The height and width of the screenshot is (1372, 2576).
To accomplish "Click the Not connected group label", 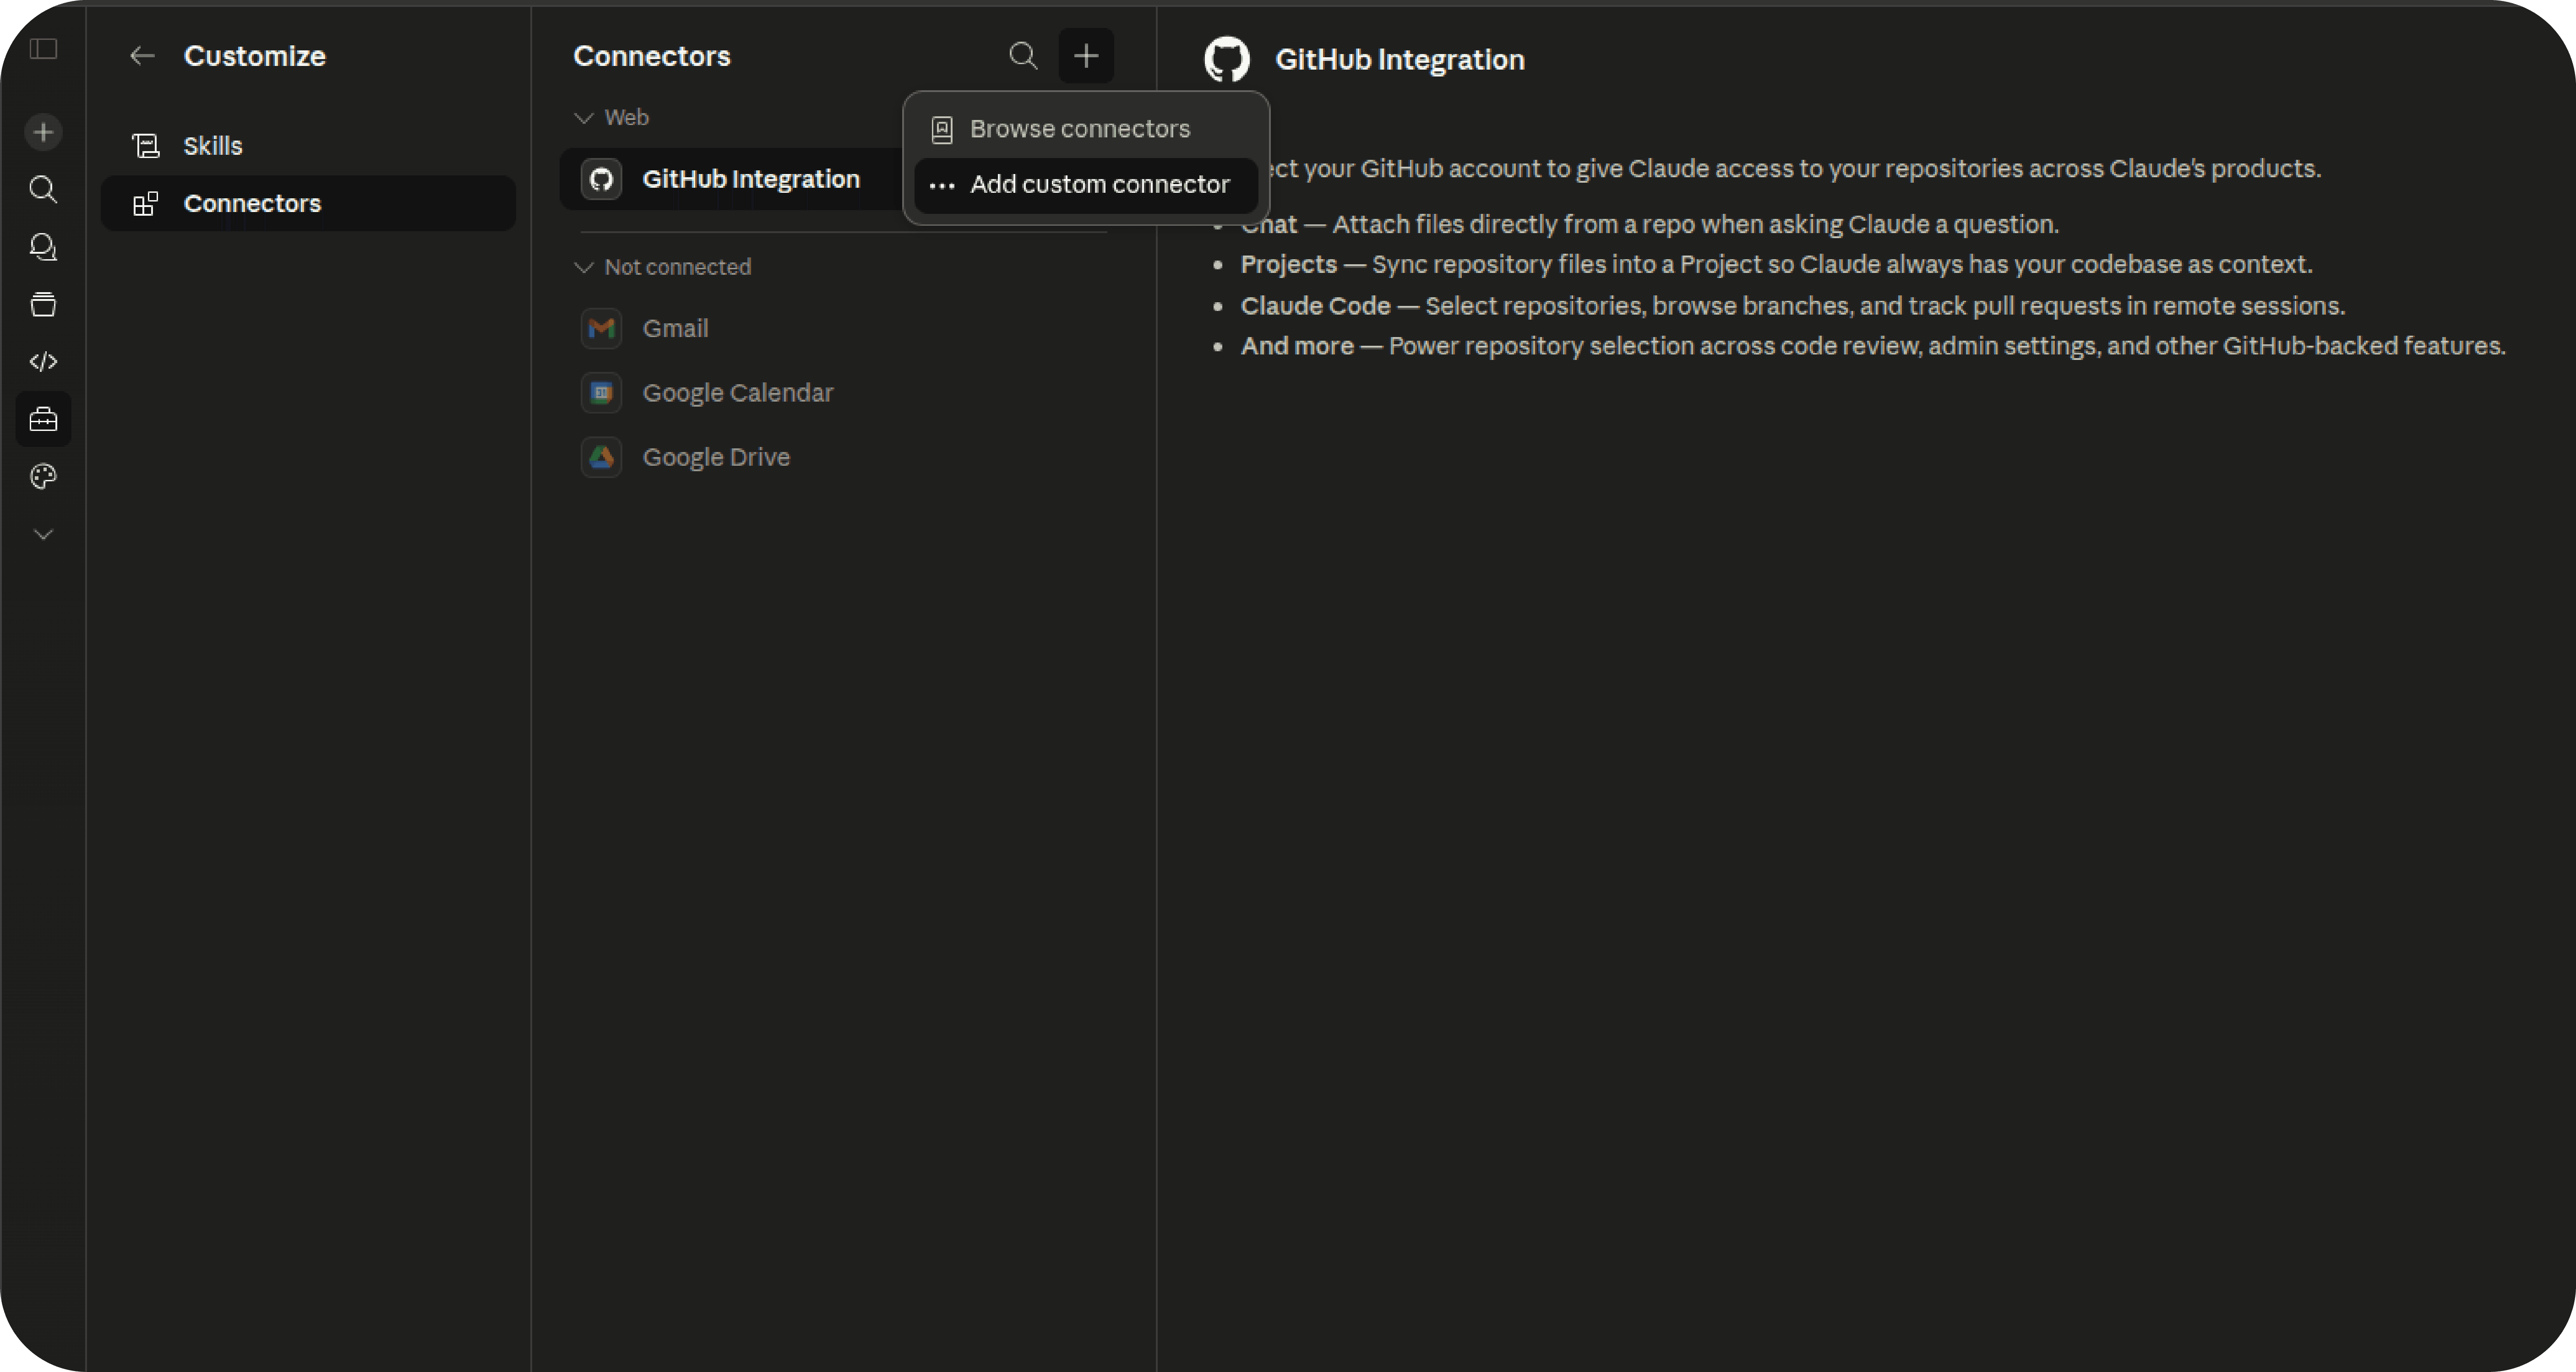I will (677, 267).
